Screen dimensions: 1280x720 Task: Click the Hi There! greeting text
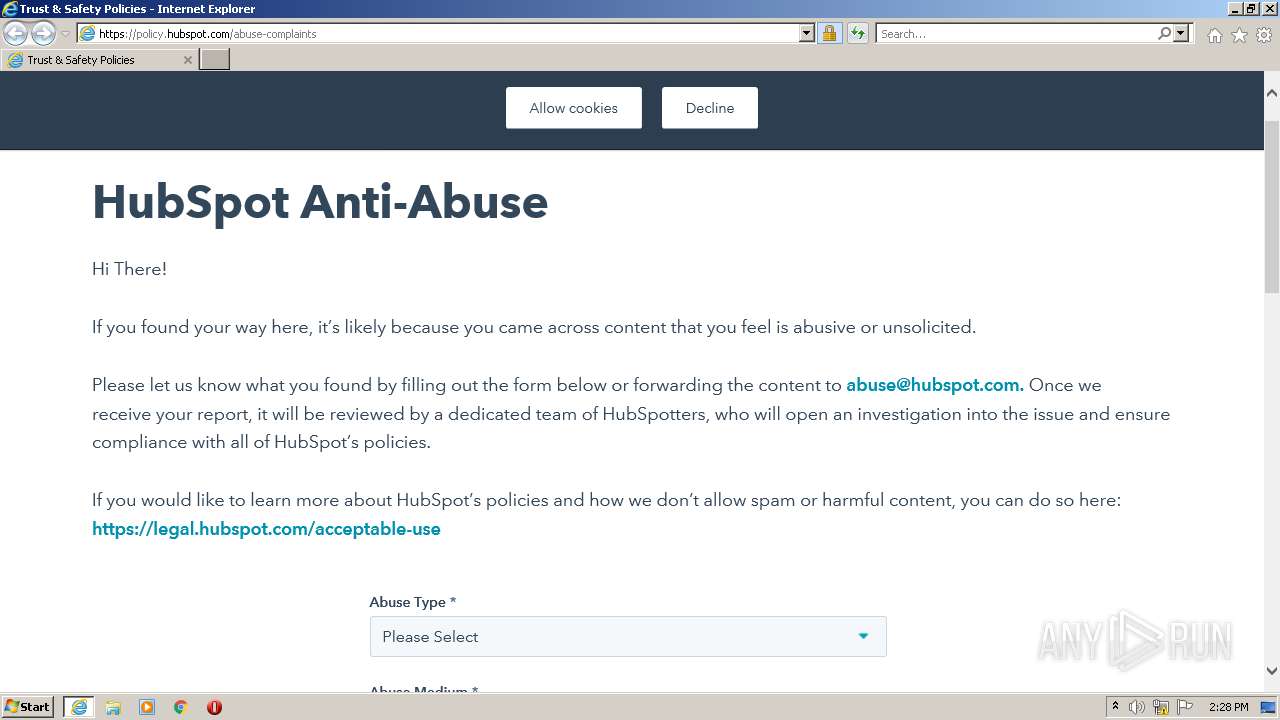coord(130,269)
